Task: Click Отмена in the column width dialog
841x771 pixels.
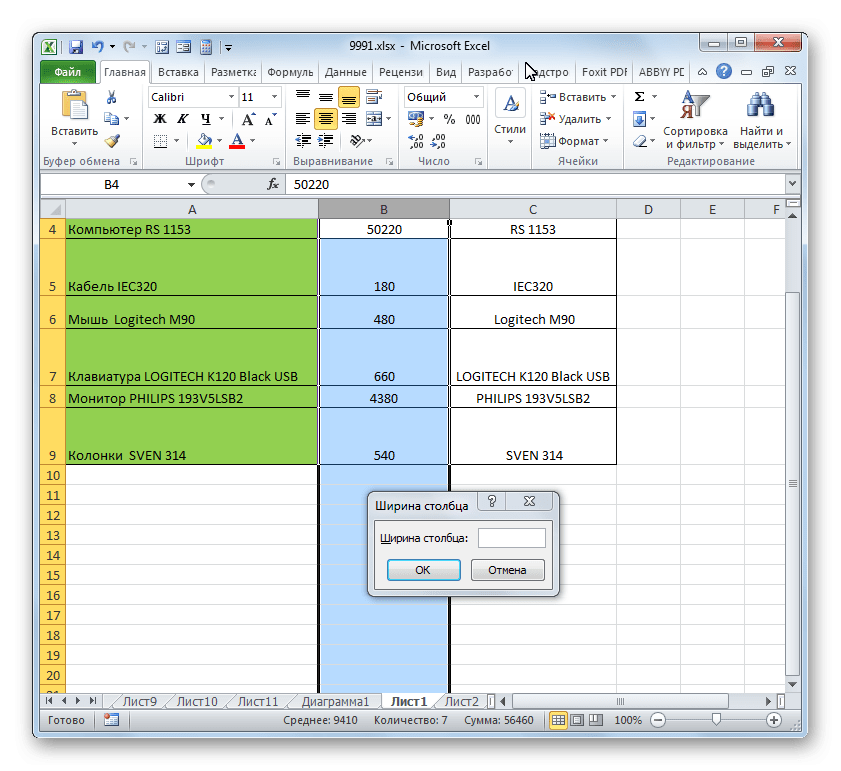Action: click(x=507, y=570)
